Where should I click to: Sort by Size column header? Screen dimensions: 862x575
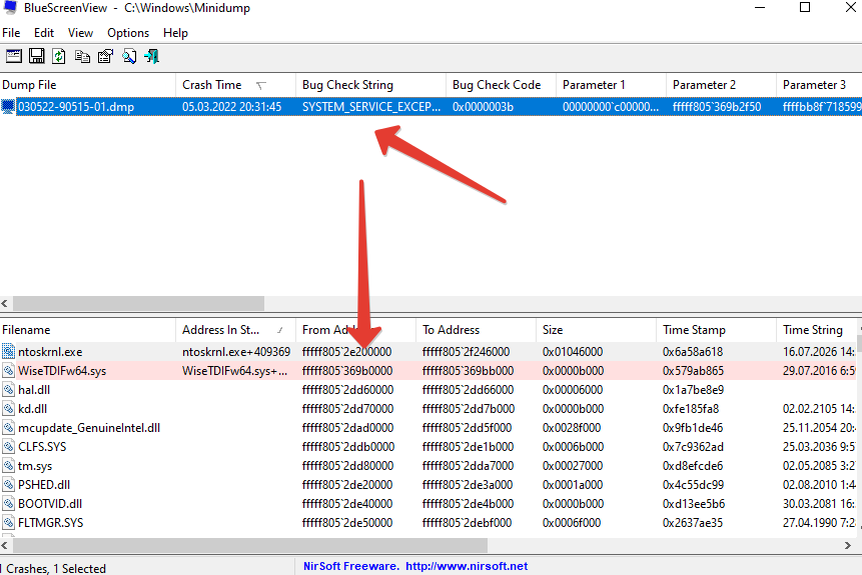click(596, 330)
